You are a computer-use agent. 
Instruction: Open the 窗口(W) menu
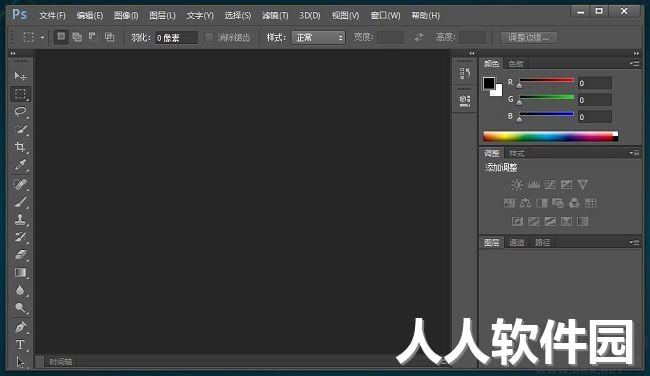tap(385, 16)
